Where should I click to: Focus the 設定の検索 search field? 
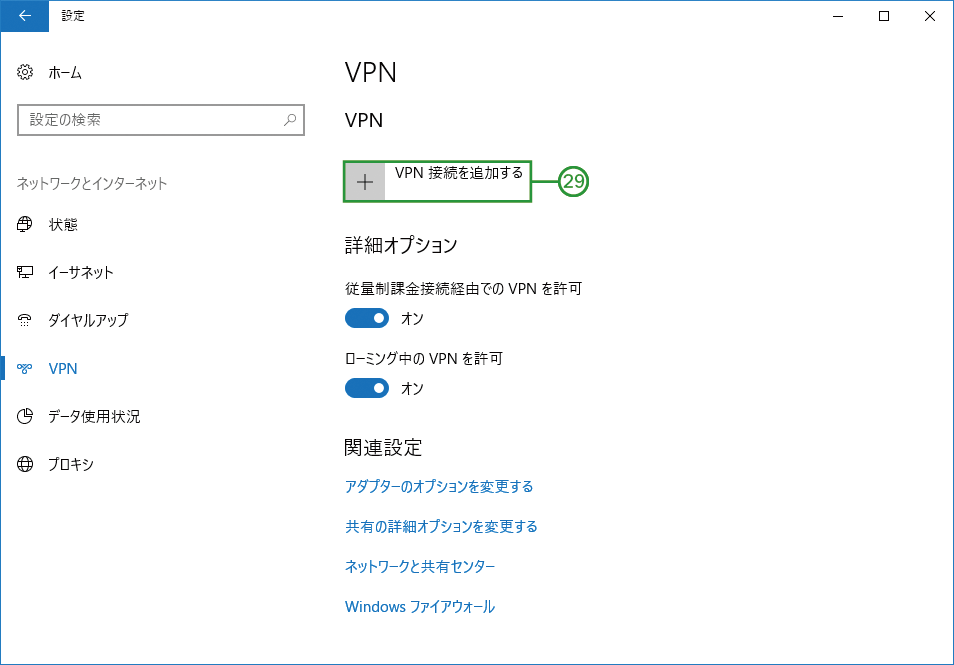(x=161, y=120)
